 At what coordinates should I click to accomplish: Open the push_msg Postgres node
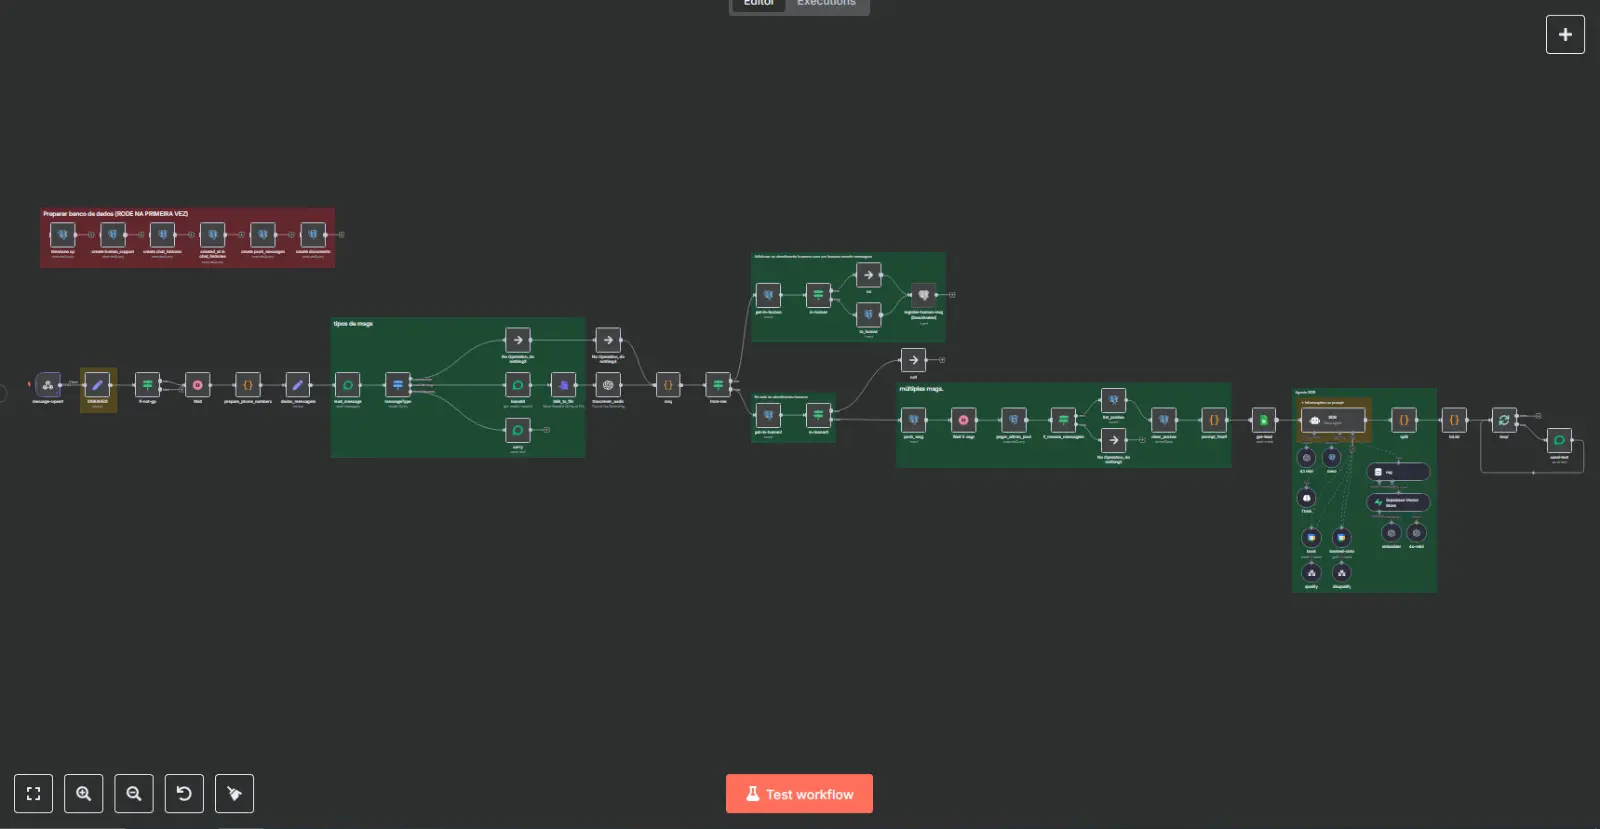click(913, 420)
